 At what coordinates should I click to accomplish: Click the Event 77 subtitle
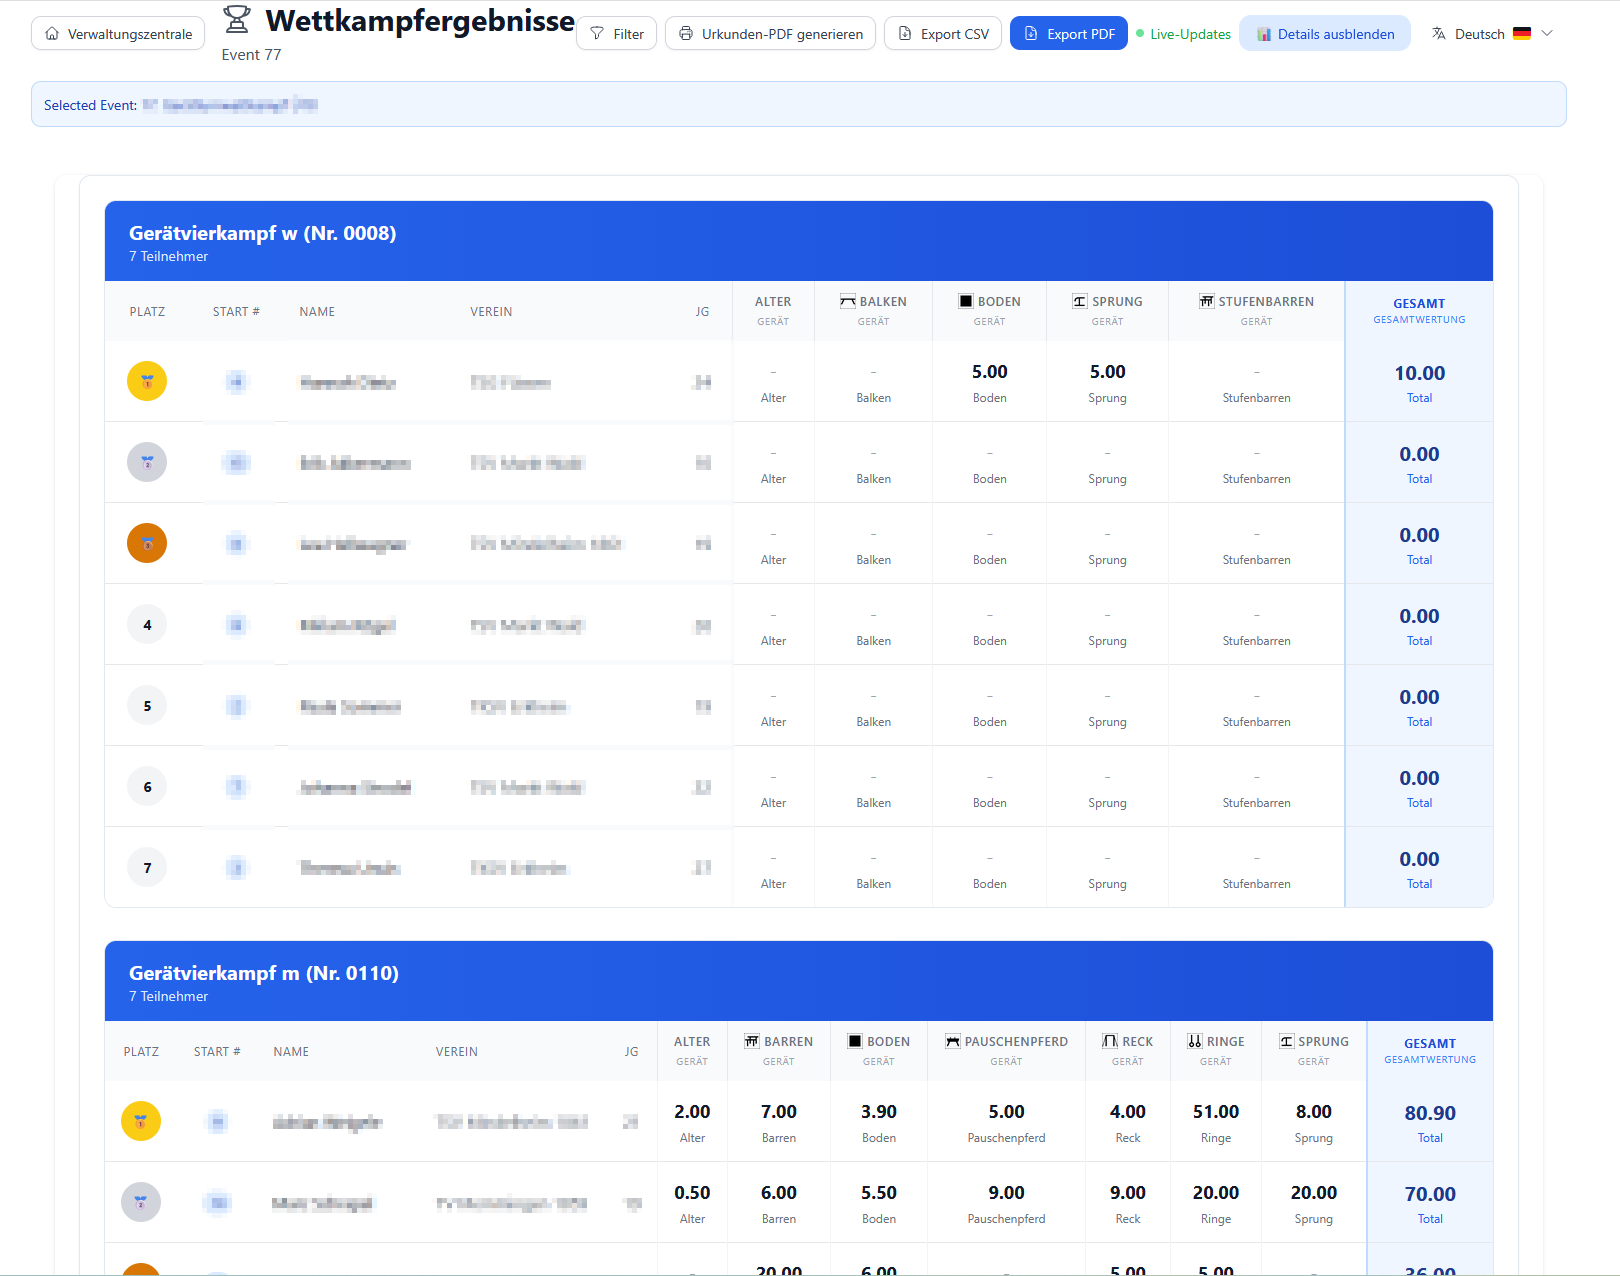coord(251,55)
